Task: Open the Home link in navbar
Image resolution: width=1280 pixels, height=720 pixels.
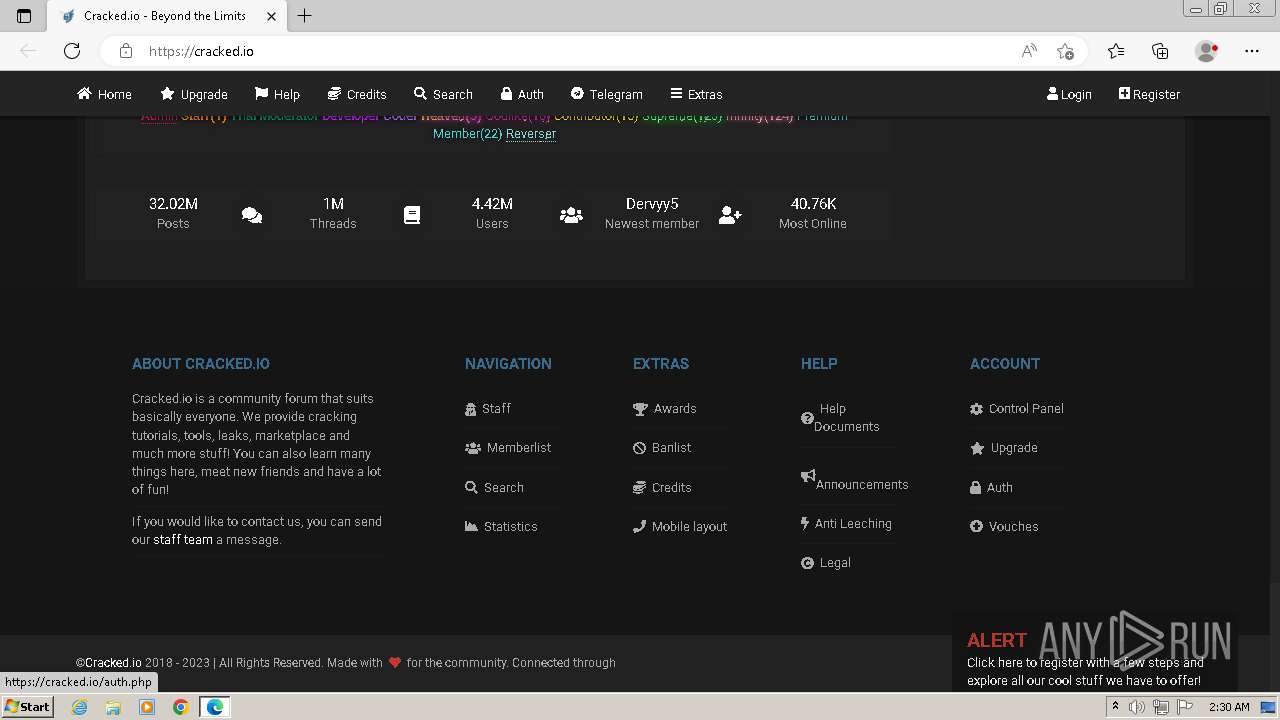Action: click(104, 94)
